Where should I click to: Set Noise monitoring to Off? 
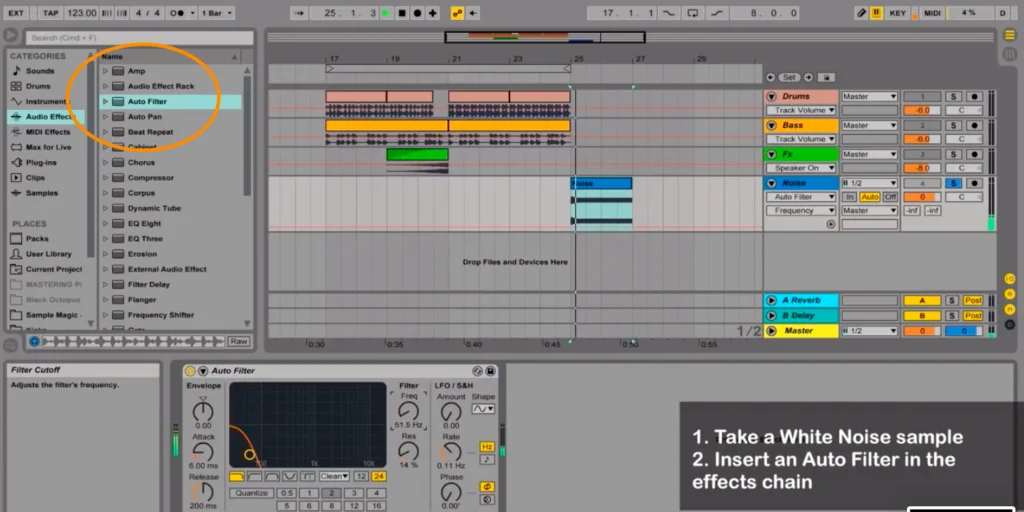pos(890,197)
